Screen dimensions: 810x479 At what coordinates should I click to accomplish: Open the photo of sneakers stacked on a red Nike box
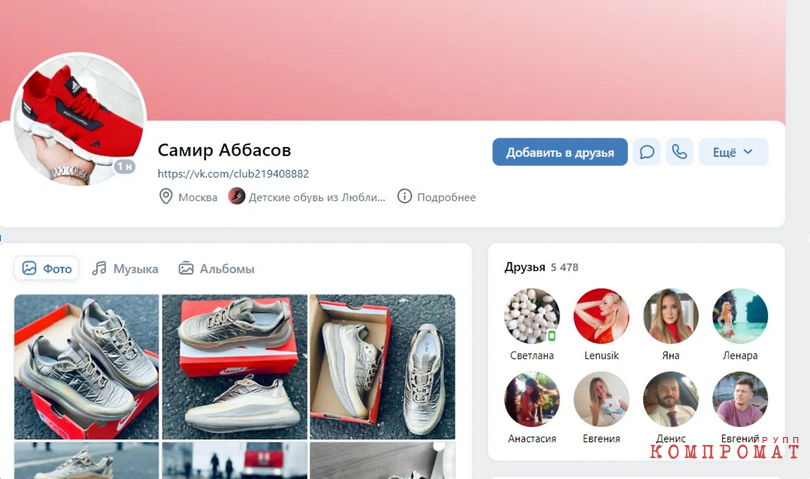[x=235, y=367]
